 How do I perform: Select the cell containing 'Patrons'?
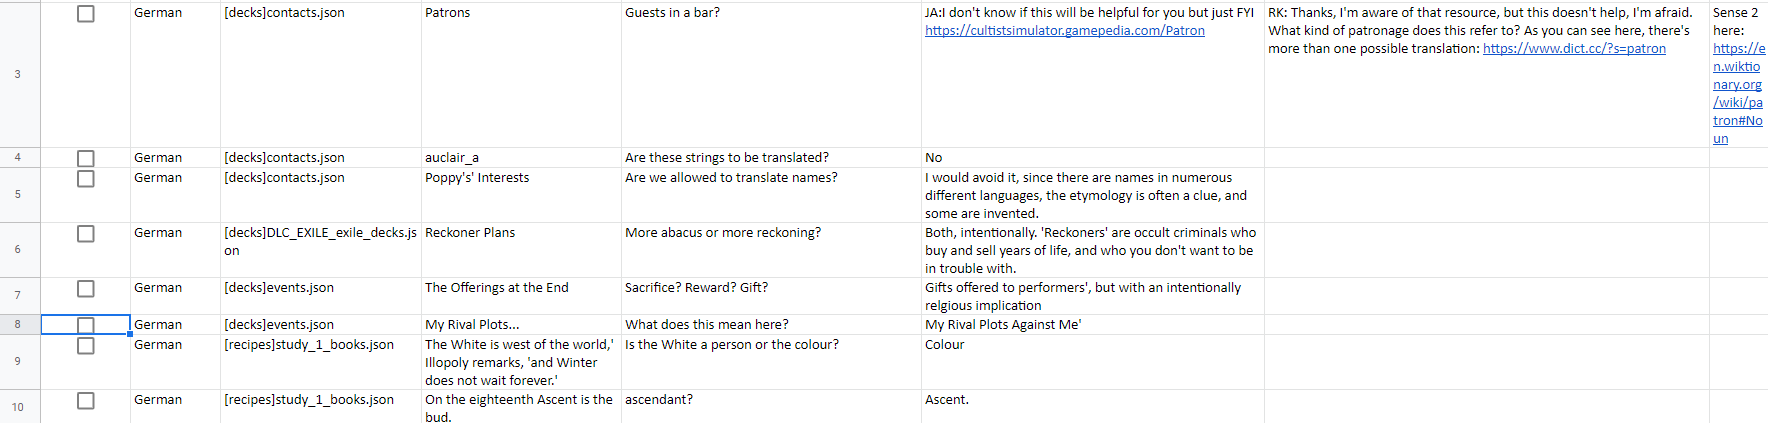click(x=521, y=74)
